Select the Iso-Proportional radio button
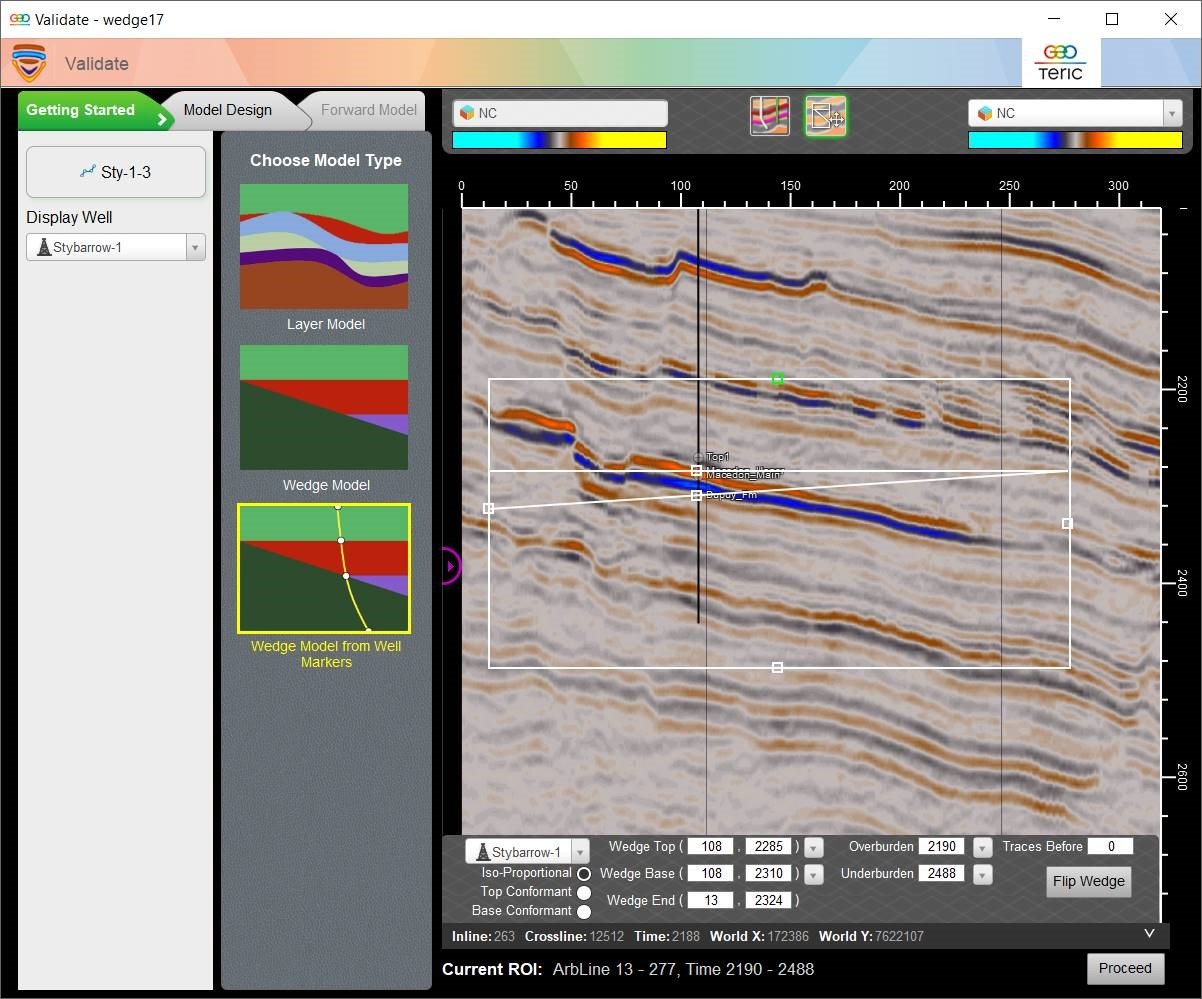 tap(584, 874)
